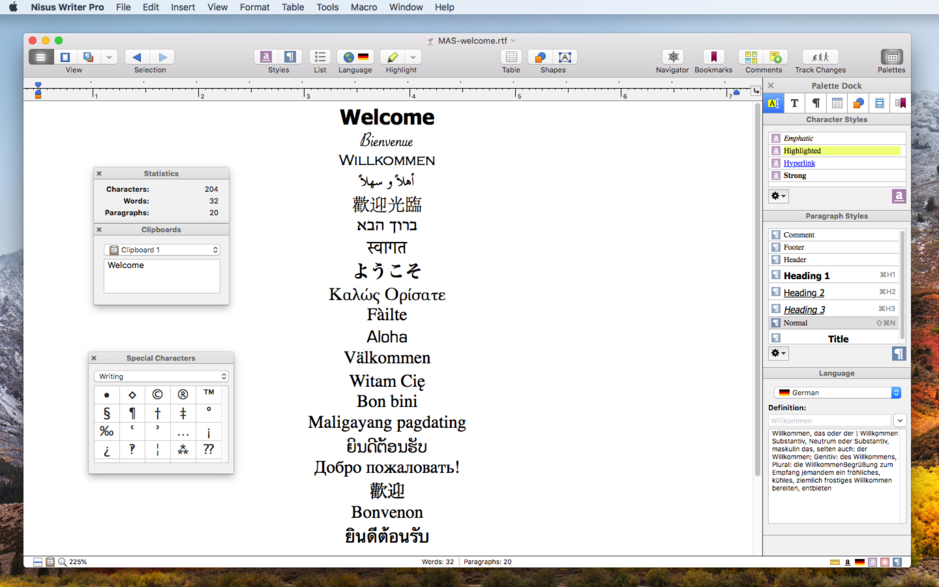Switch to draft view mode icon

pyautogui.click(x=41, y=57)
